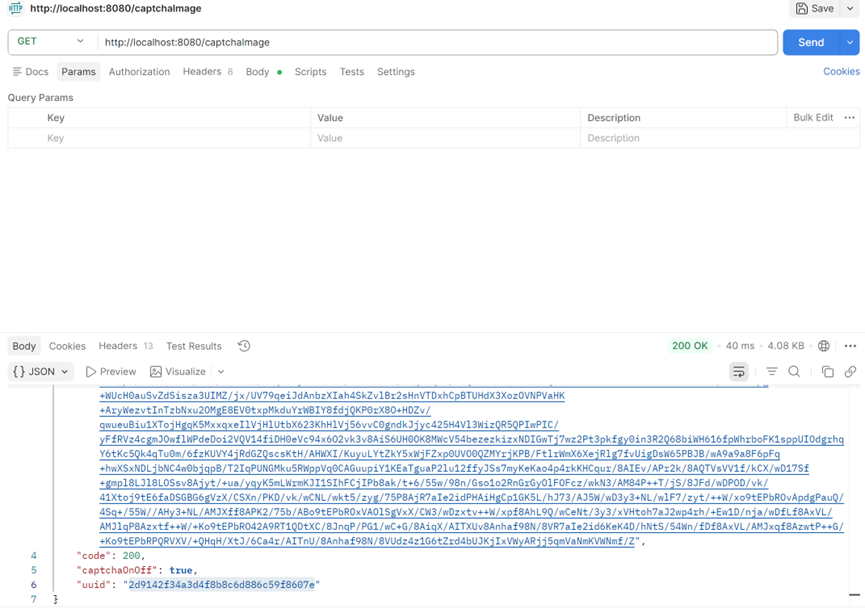Click the Save button
865x609 pixels.
coord(815,8)
